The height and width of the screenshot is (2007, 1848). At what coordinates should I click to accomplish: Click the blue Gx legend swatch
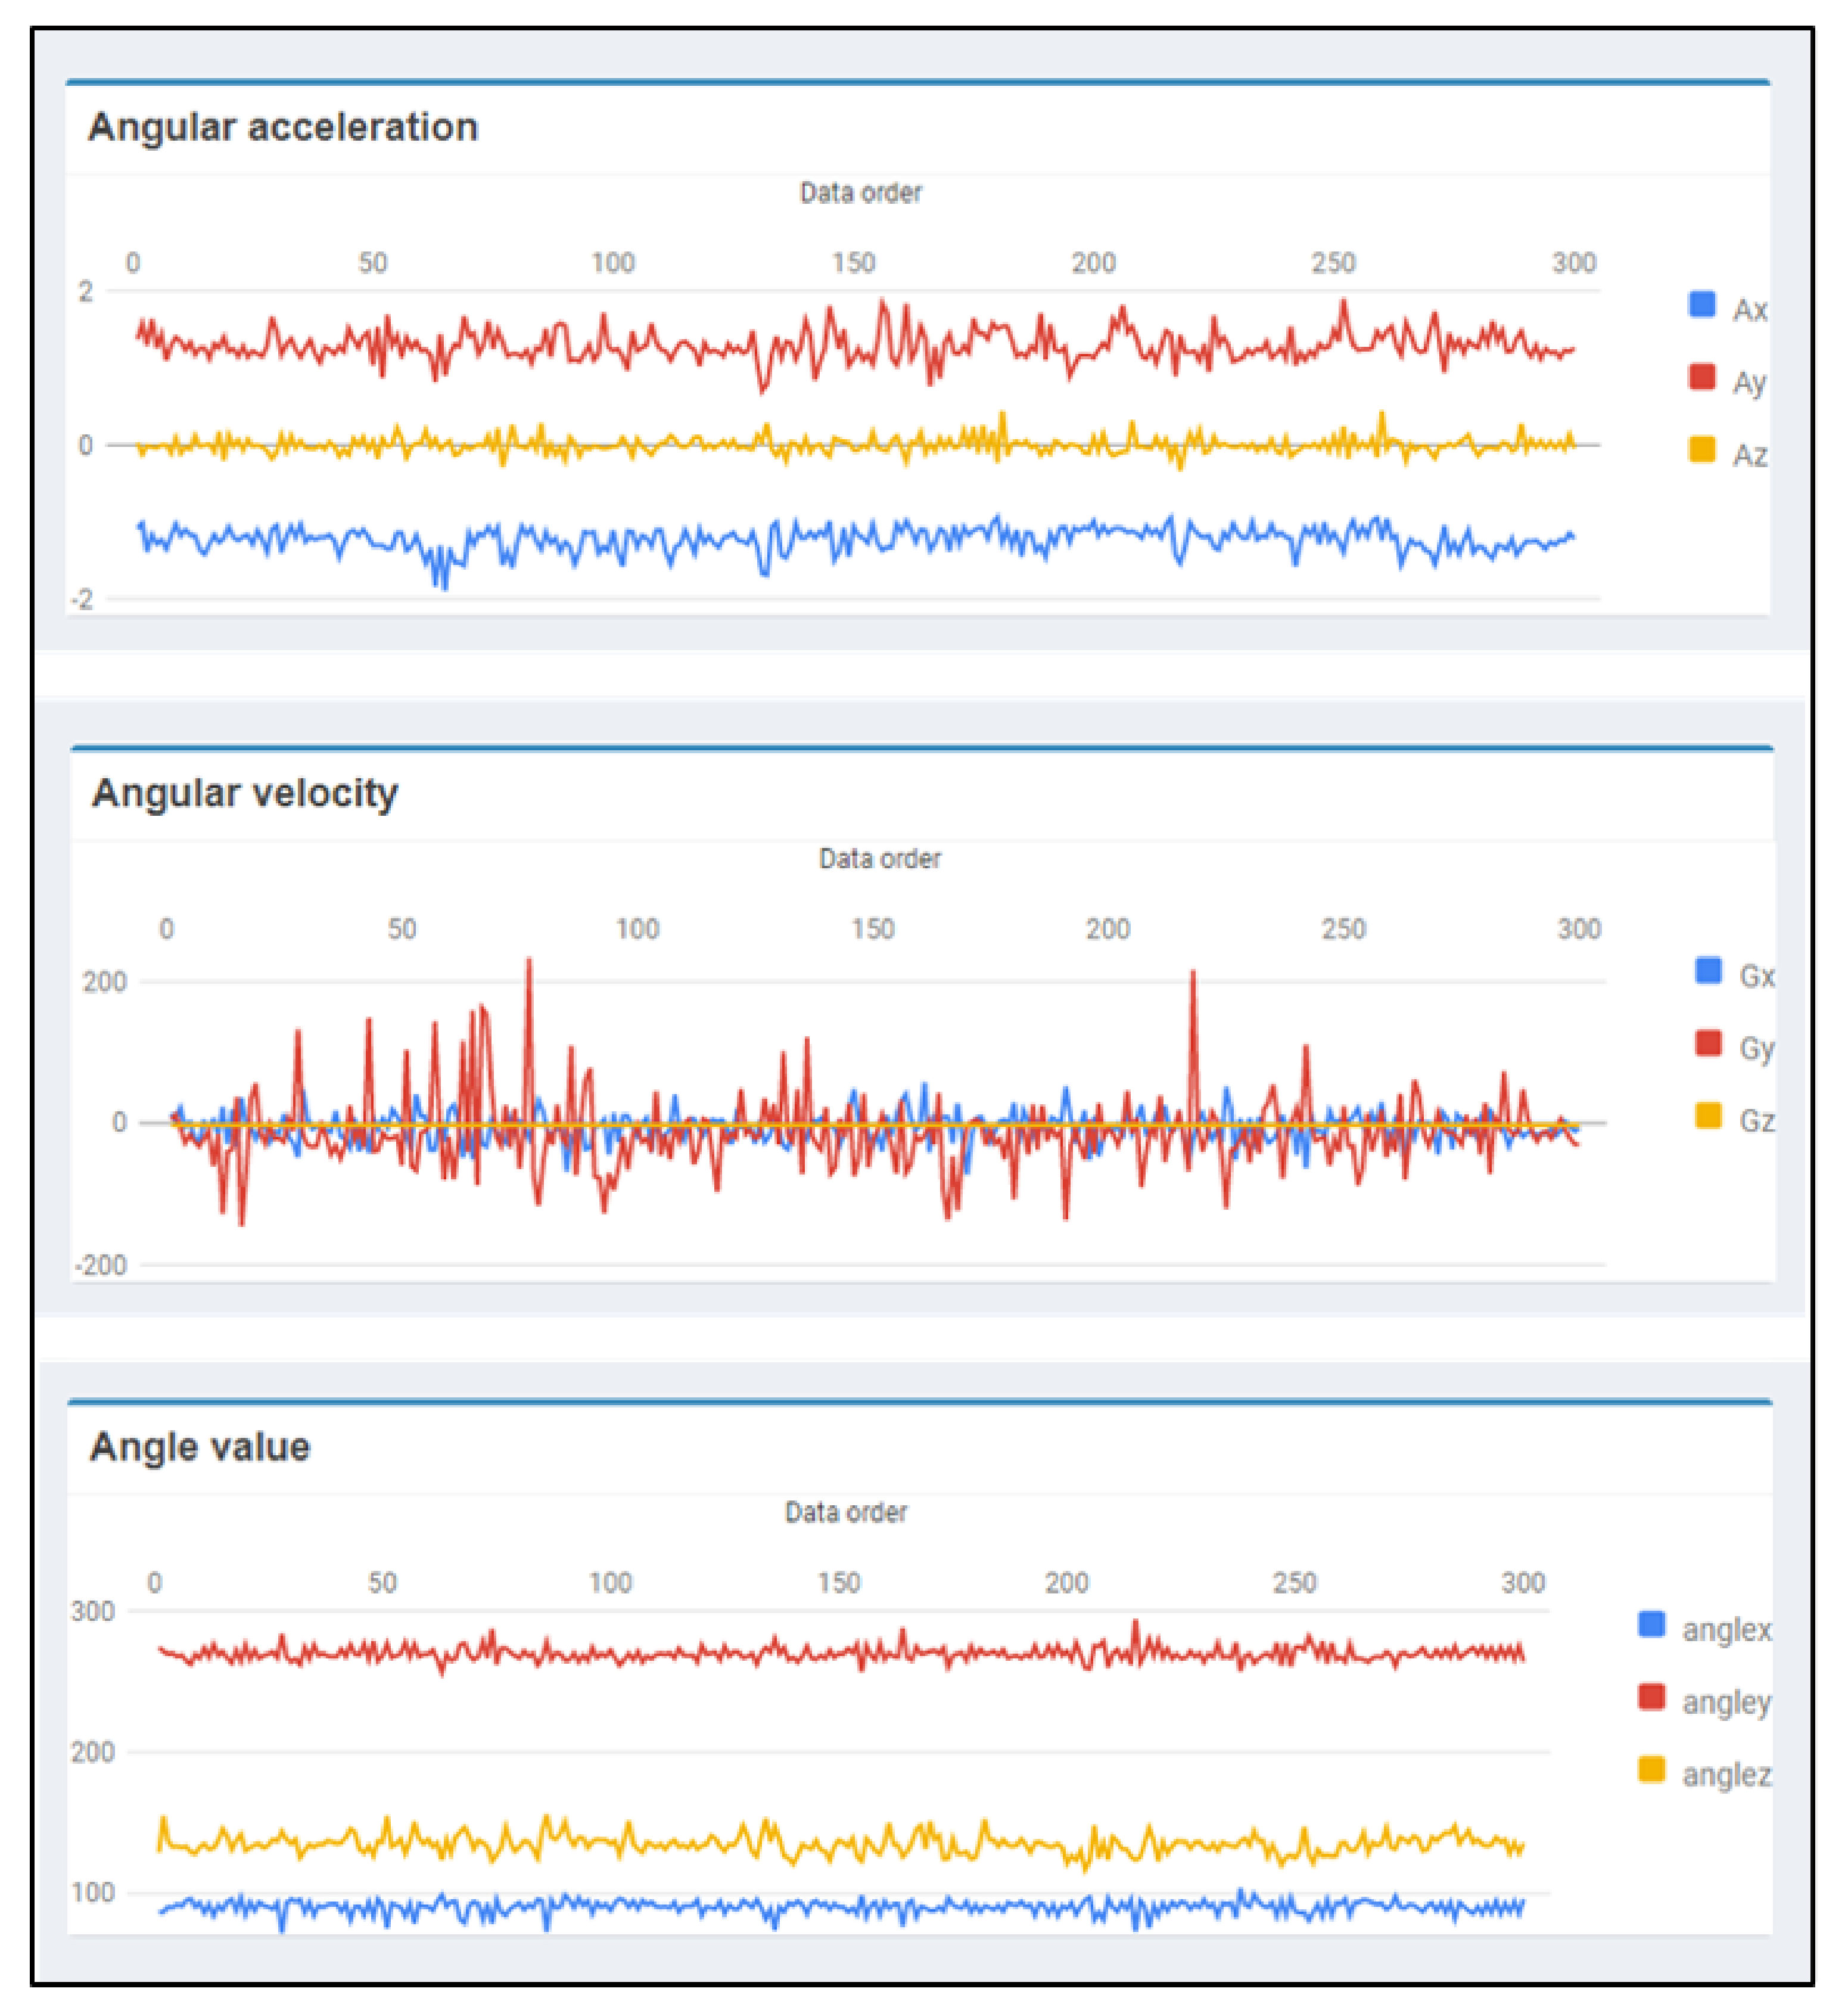pyautogui.click(x=1708, y=970)
